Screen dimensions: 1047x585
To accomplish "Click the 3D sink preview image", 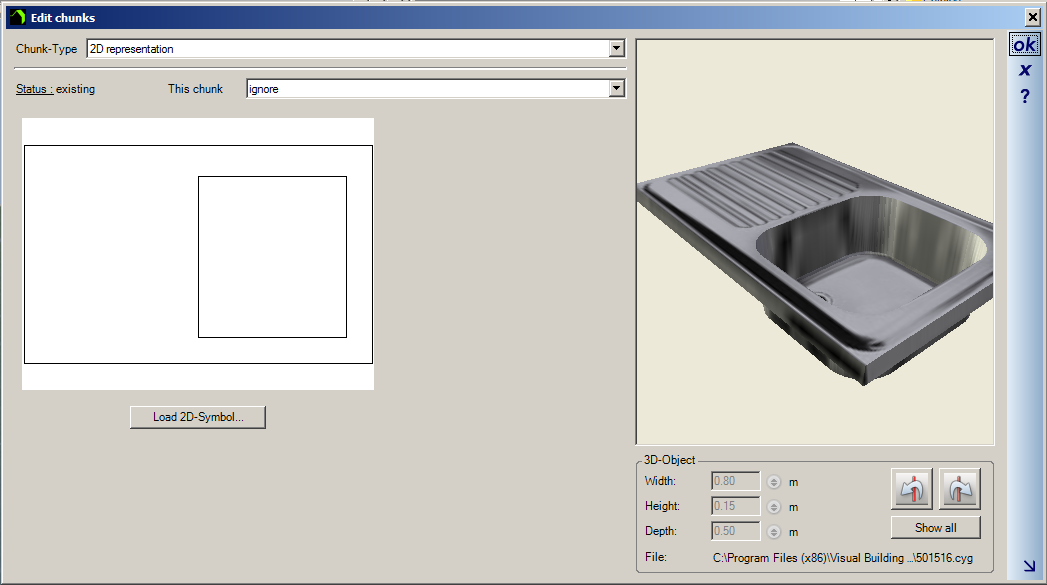I will (x=815, y=242).
